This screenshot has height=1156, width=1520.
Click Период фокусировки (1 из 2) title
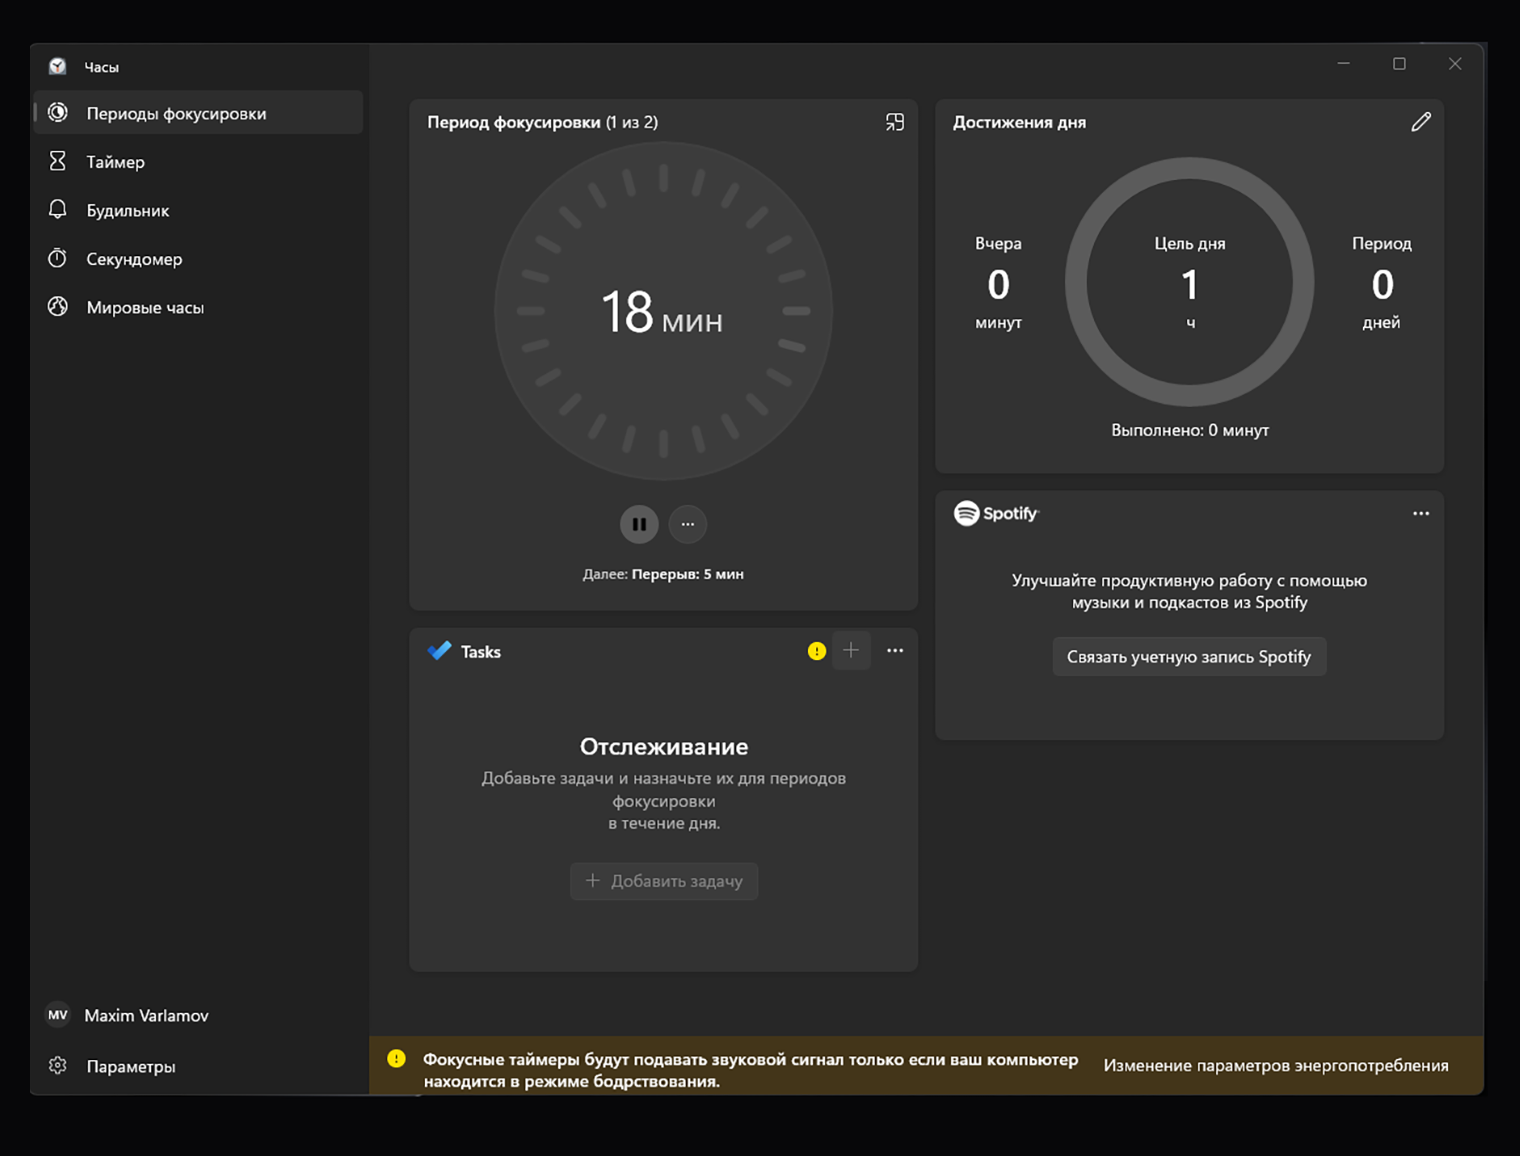click(542, 122)
